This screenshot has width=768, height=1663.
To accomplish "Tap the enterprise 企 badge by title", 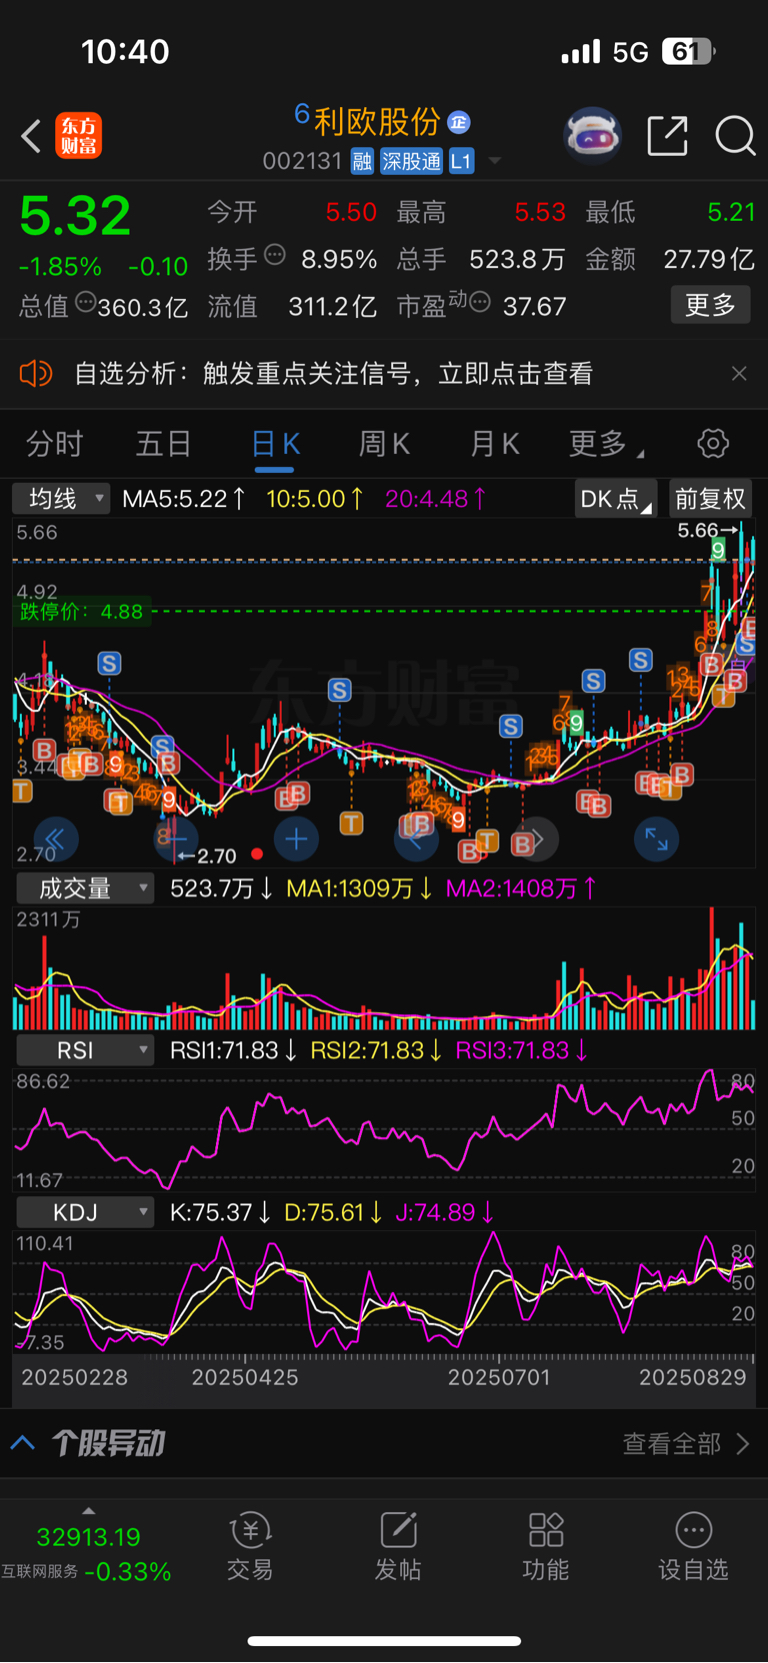I will pyautogui.click(x=459, y=122).
